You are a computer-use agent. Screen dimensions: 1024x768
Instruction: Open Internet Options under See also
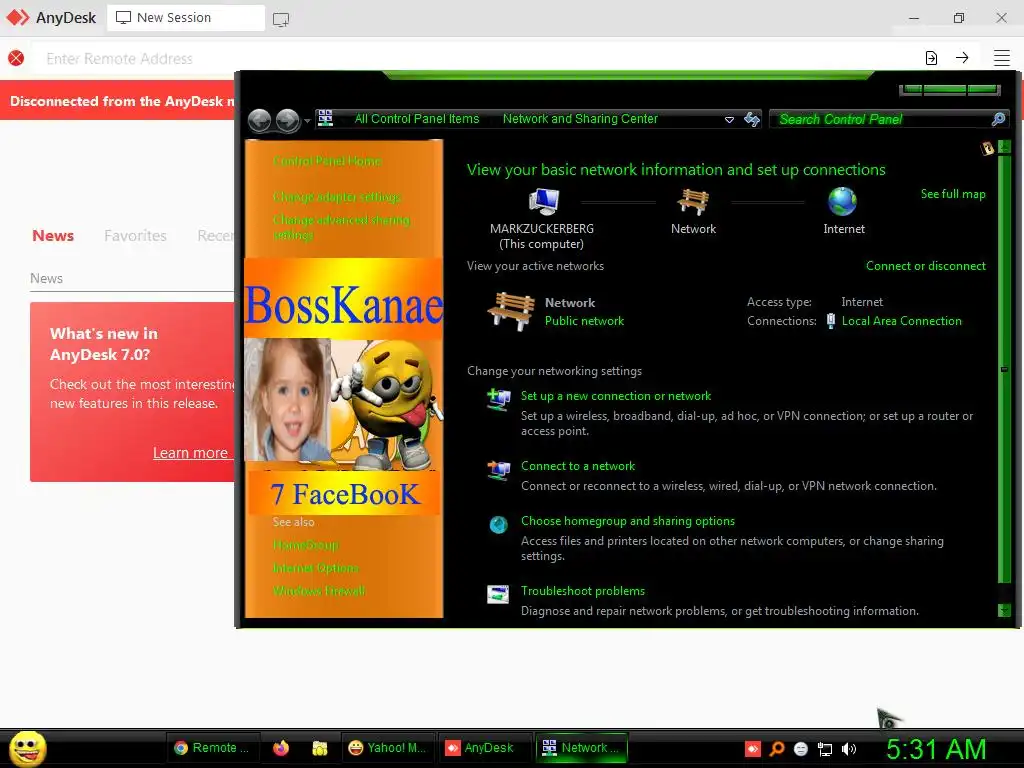pyautogui.click(x=315, y=568)
